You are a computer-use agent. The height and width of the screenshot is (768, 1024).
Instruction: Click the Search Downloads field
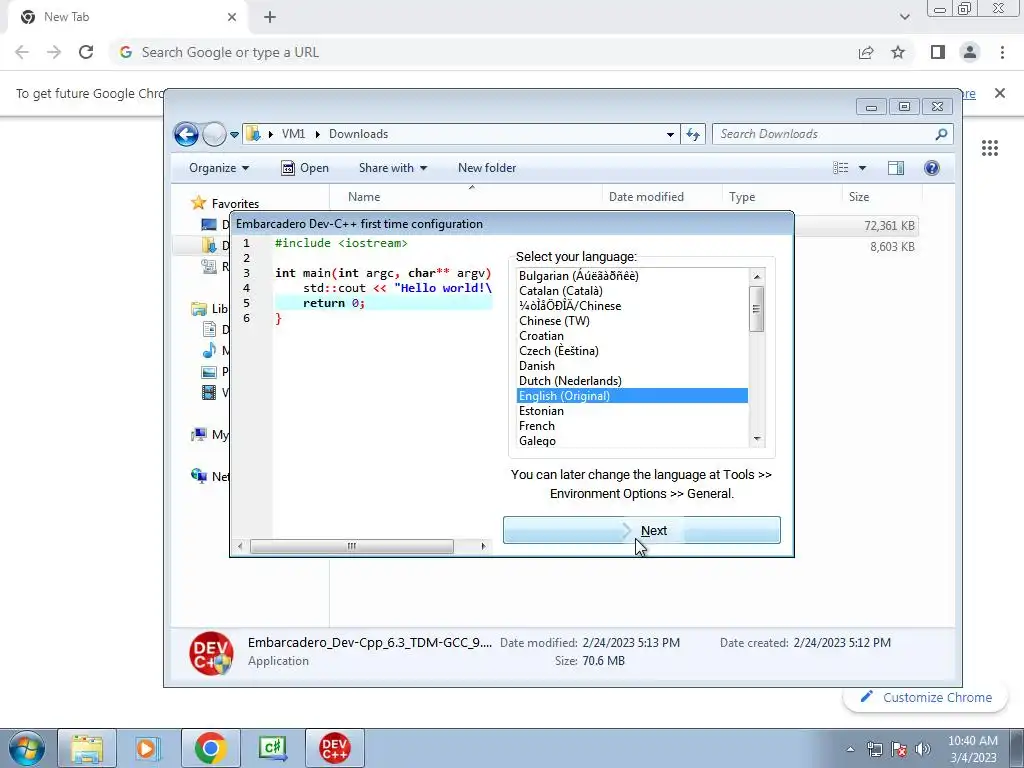(x=825, y=134)
